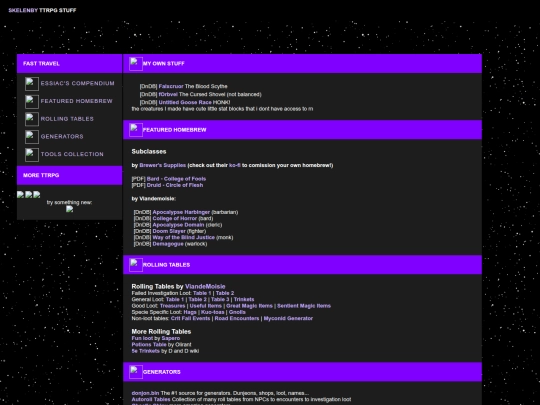
Task: Visit the donjon.bin generator link
Action: (145, 393)
